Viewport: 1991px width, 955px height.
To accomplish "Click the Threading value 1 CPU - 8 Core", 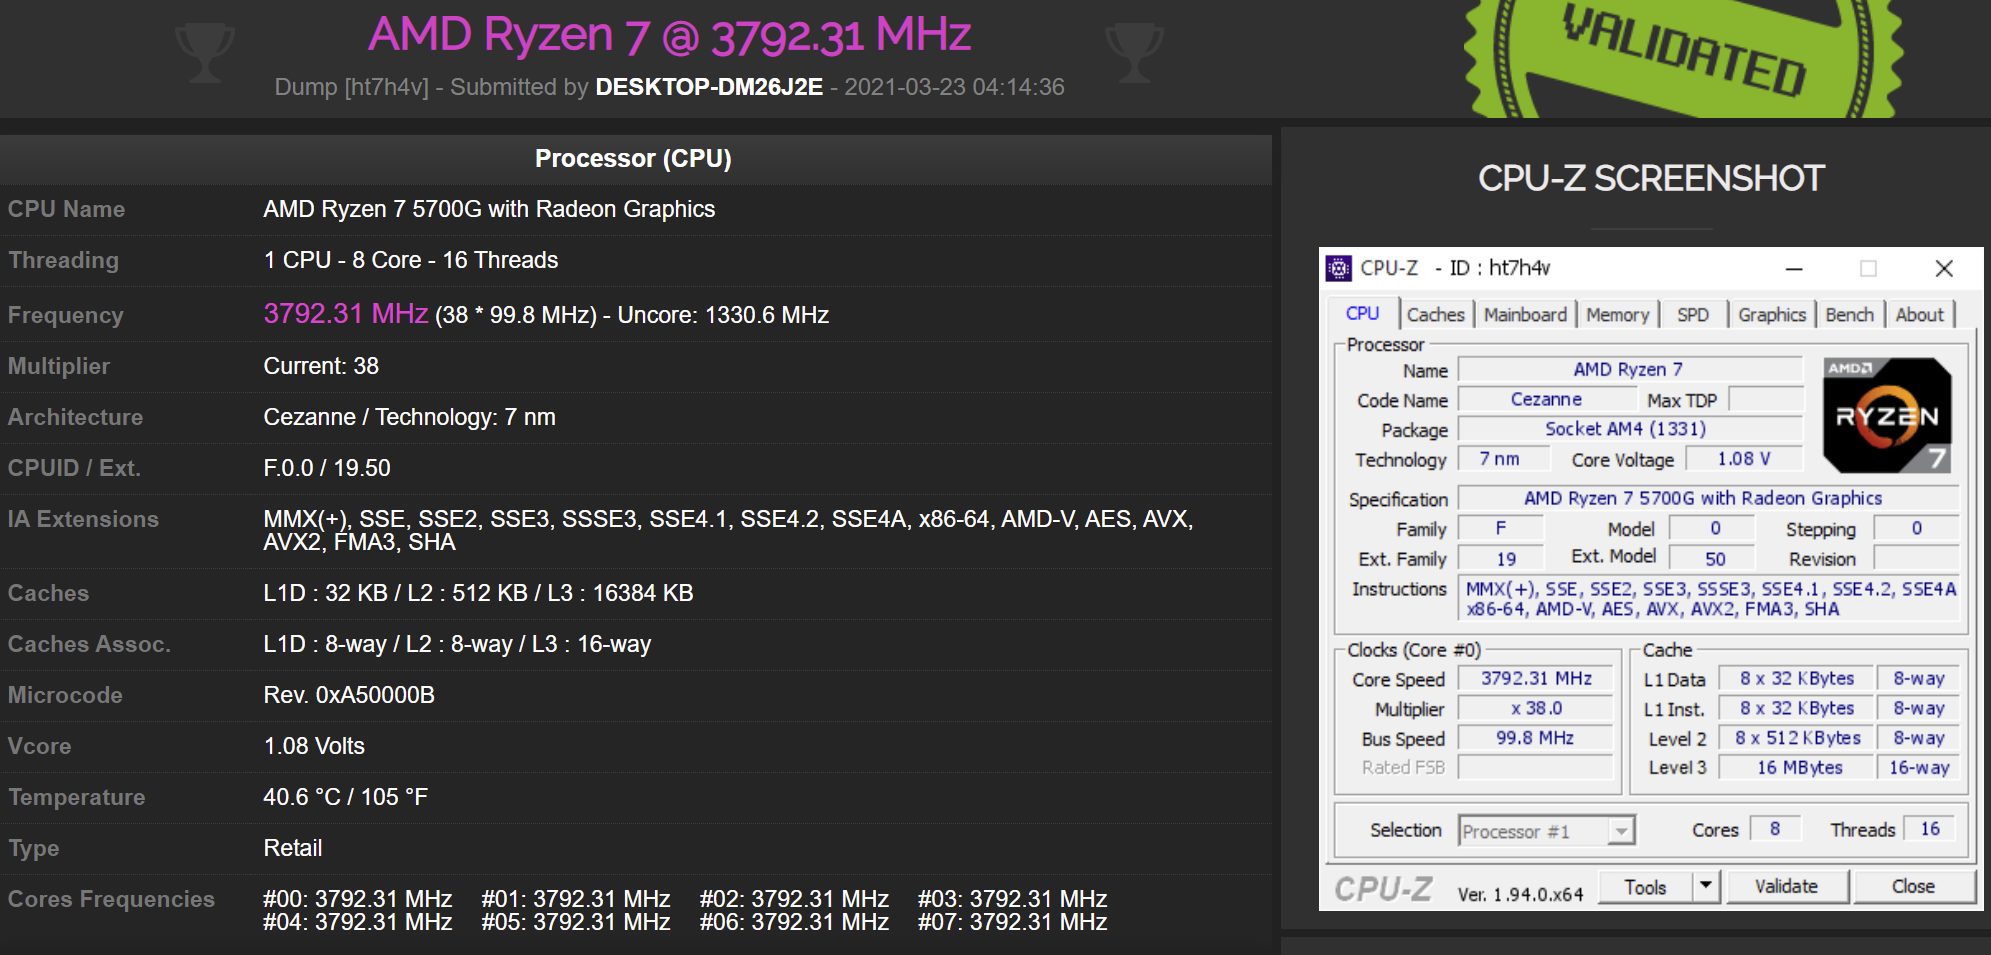I will pos(411,260).
